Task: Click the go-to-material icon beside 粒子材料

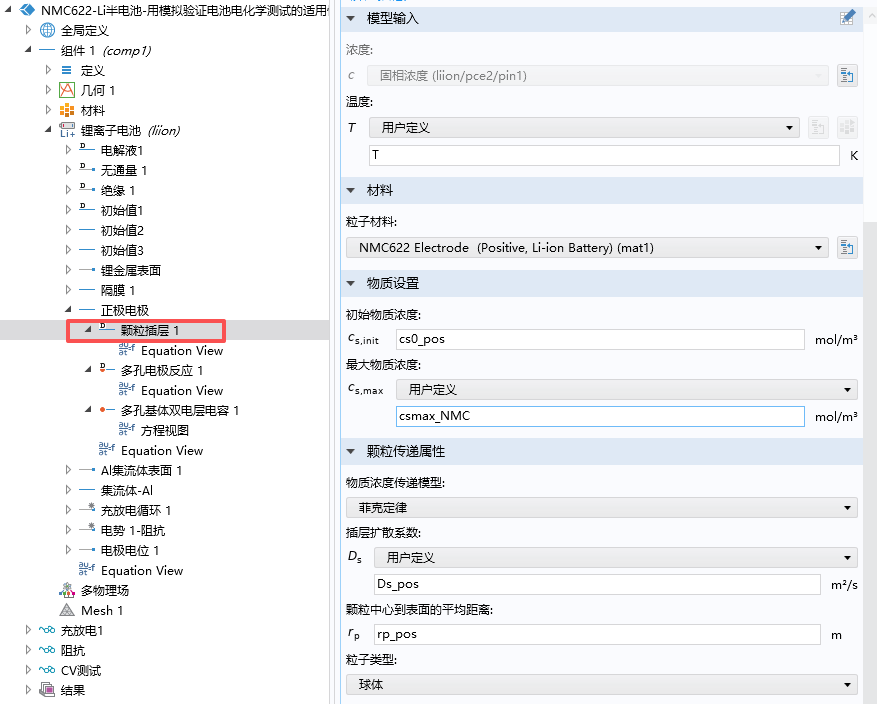Action: coord(847,247)
